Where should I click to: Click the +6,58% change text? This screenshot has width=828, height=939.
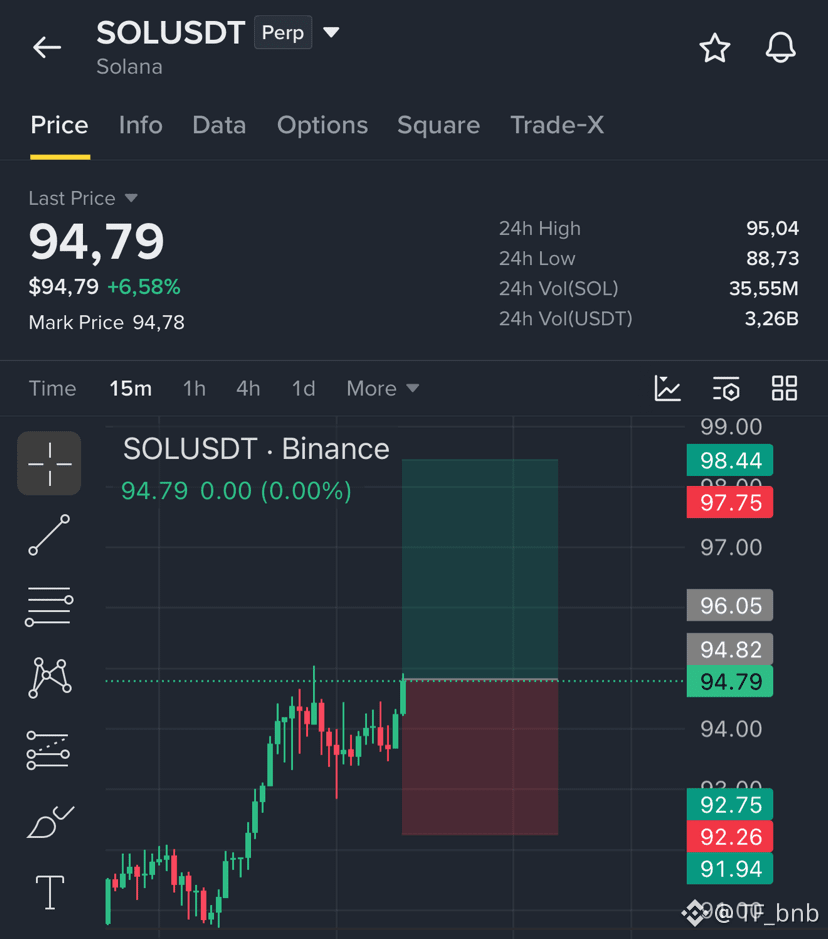(144, 287)
